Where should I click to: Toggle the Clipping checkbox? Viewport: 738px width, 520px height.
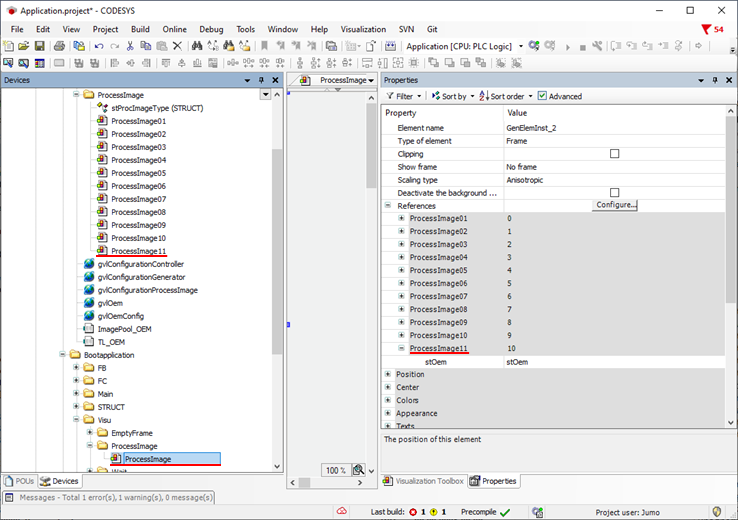614,154
